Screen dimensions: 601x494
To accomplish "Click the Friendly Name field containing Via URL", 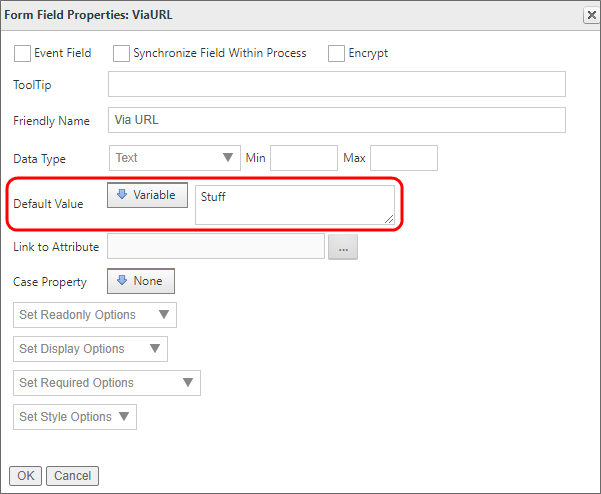I will (x=336, y=121).
